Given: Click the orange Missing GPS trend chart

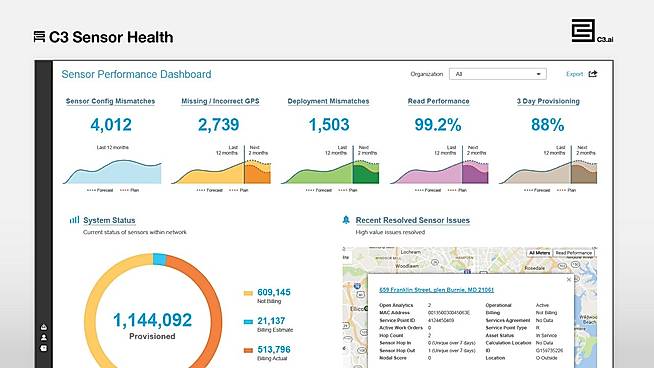Looking at the screenshot, I should 221,172.
